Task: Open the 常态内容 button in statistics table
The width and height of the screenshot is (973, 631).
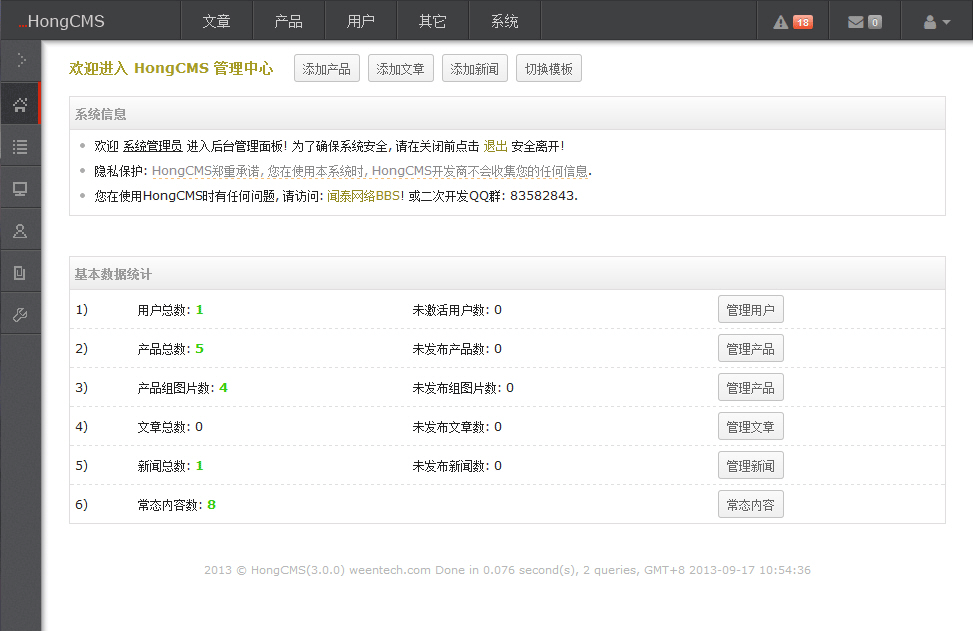Action: tap(750, 505)
